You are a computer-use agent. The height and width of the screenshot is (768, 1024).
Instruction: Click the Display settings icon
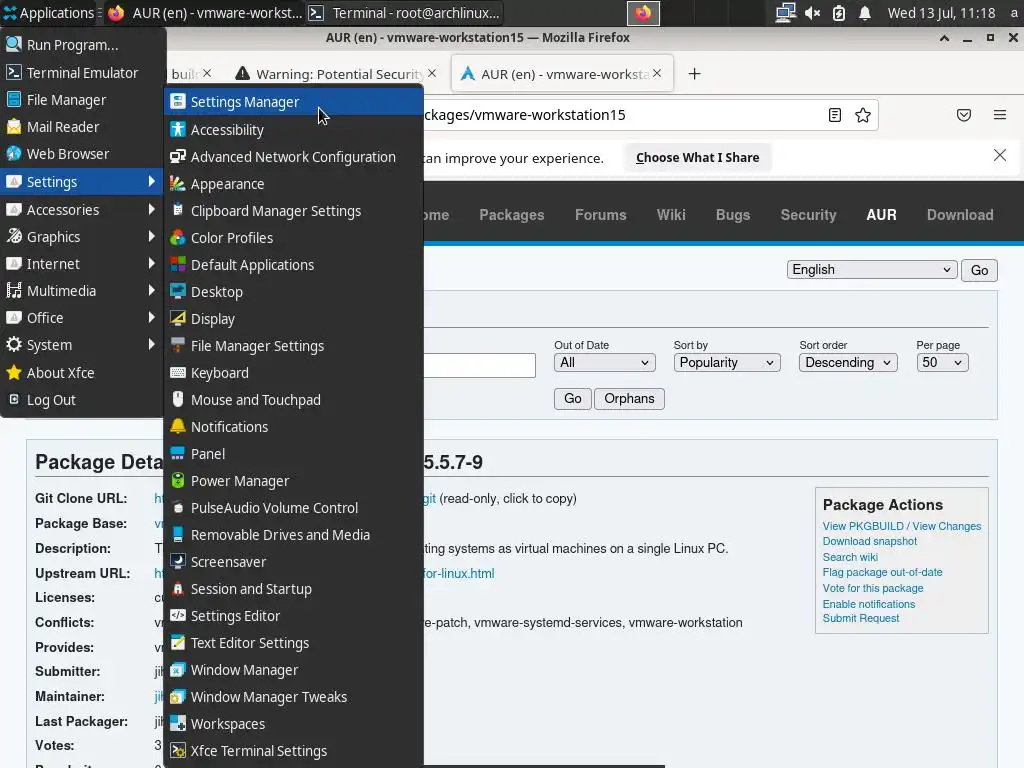(x=178, y=319)
